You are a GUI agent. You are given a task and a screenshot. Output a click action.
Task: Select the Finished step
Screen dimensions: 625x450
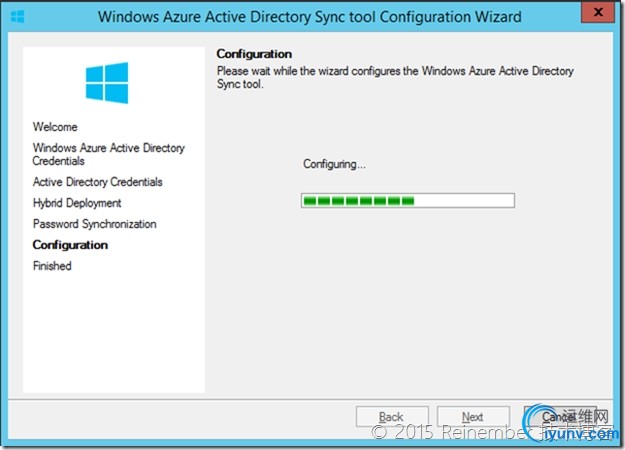point(52,266)
